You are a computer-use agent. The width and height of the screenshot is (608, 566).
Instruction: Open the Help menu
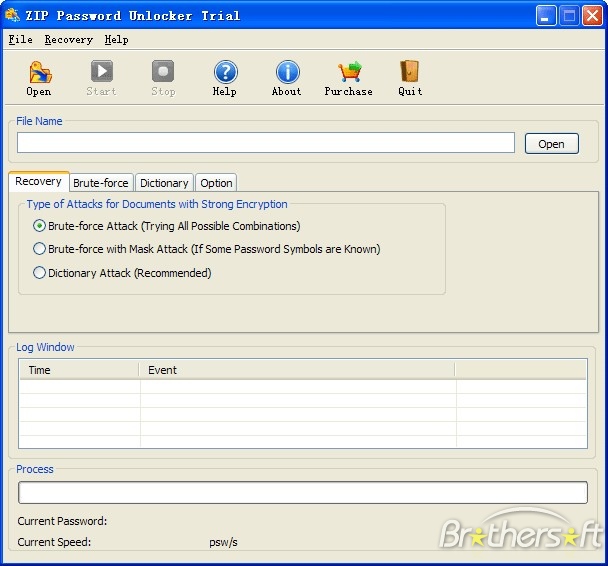tap(116, 40)
